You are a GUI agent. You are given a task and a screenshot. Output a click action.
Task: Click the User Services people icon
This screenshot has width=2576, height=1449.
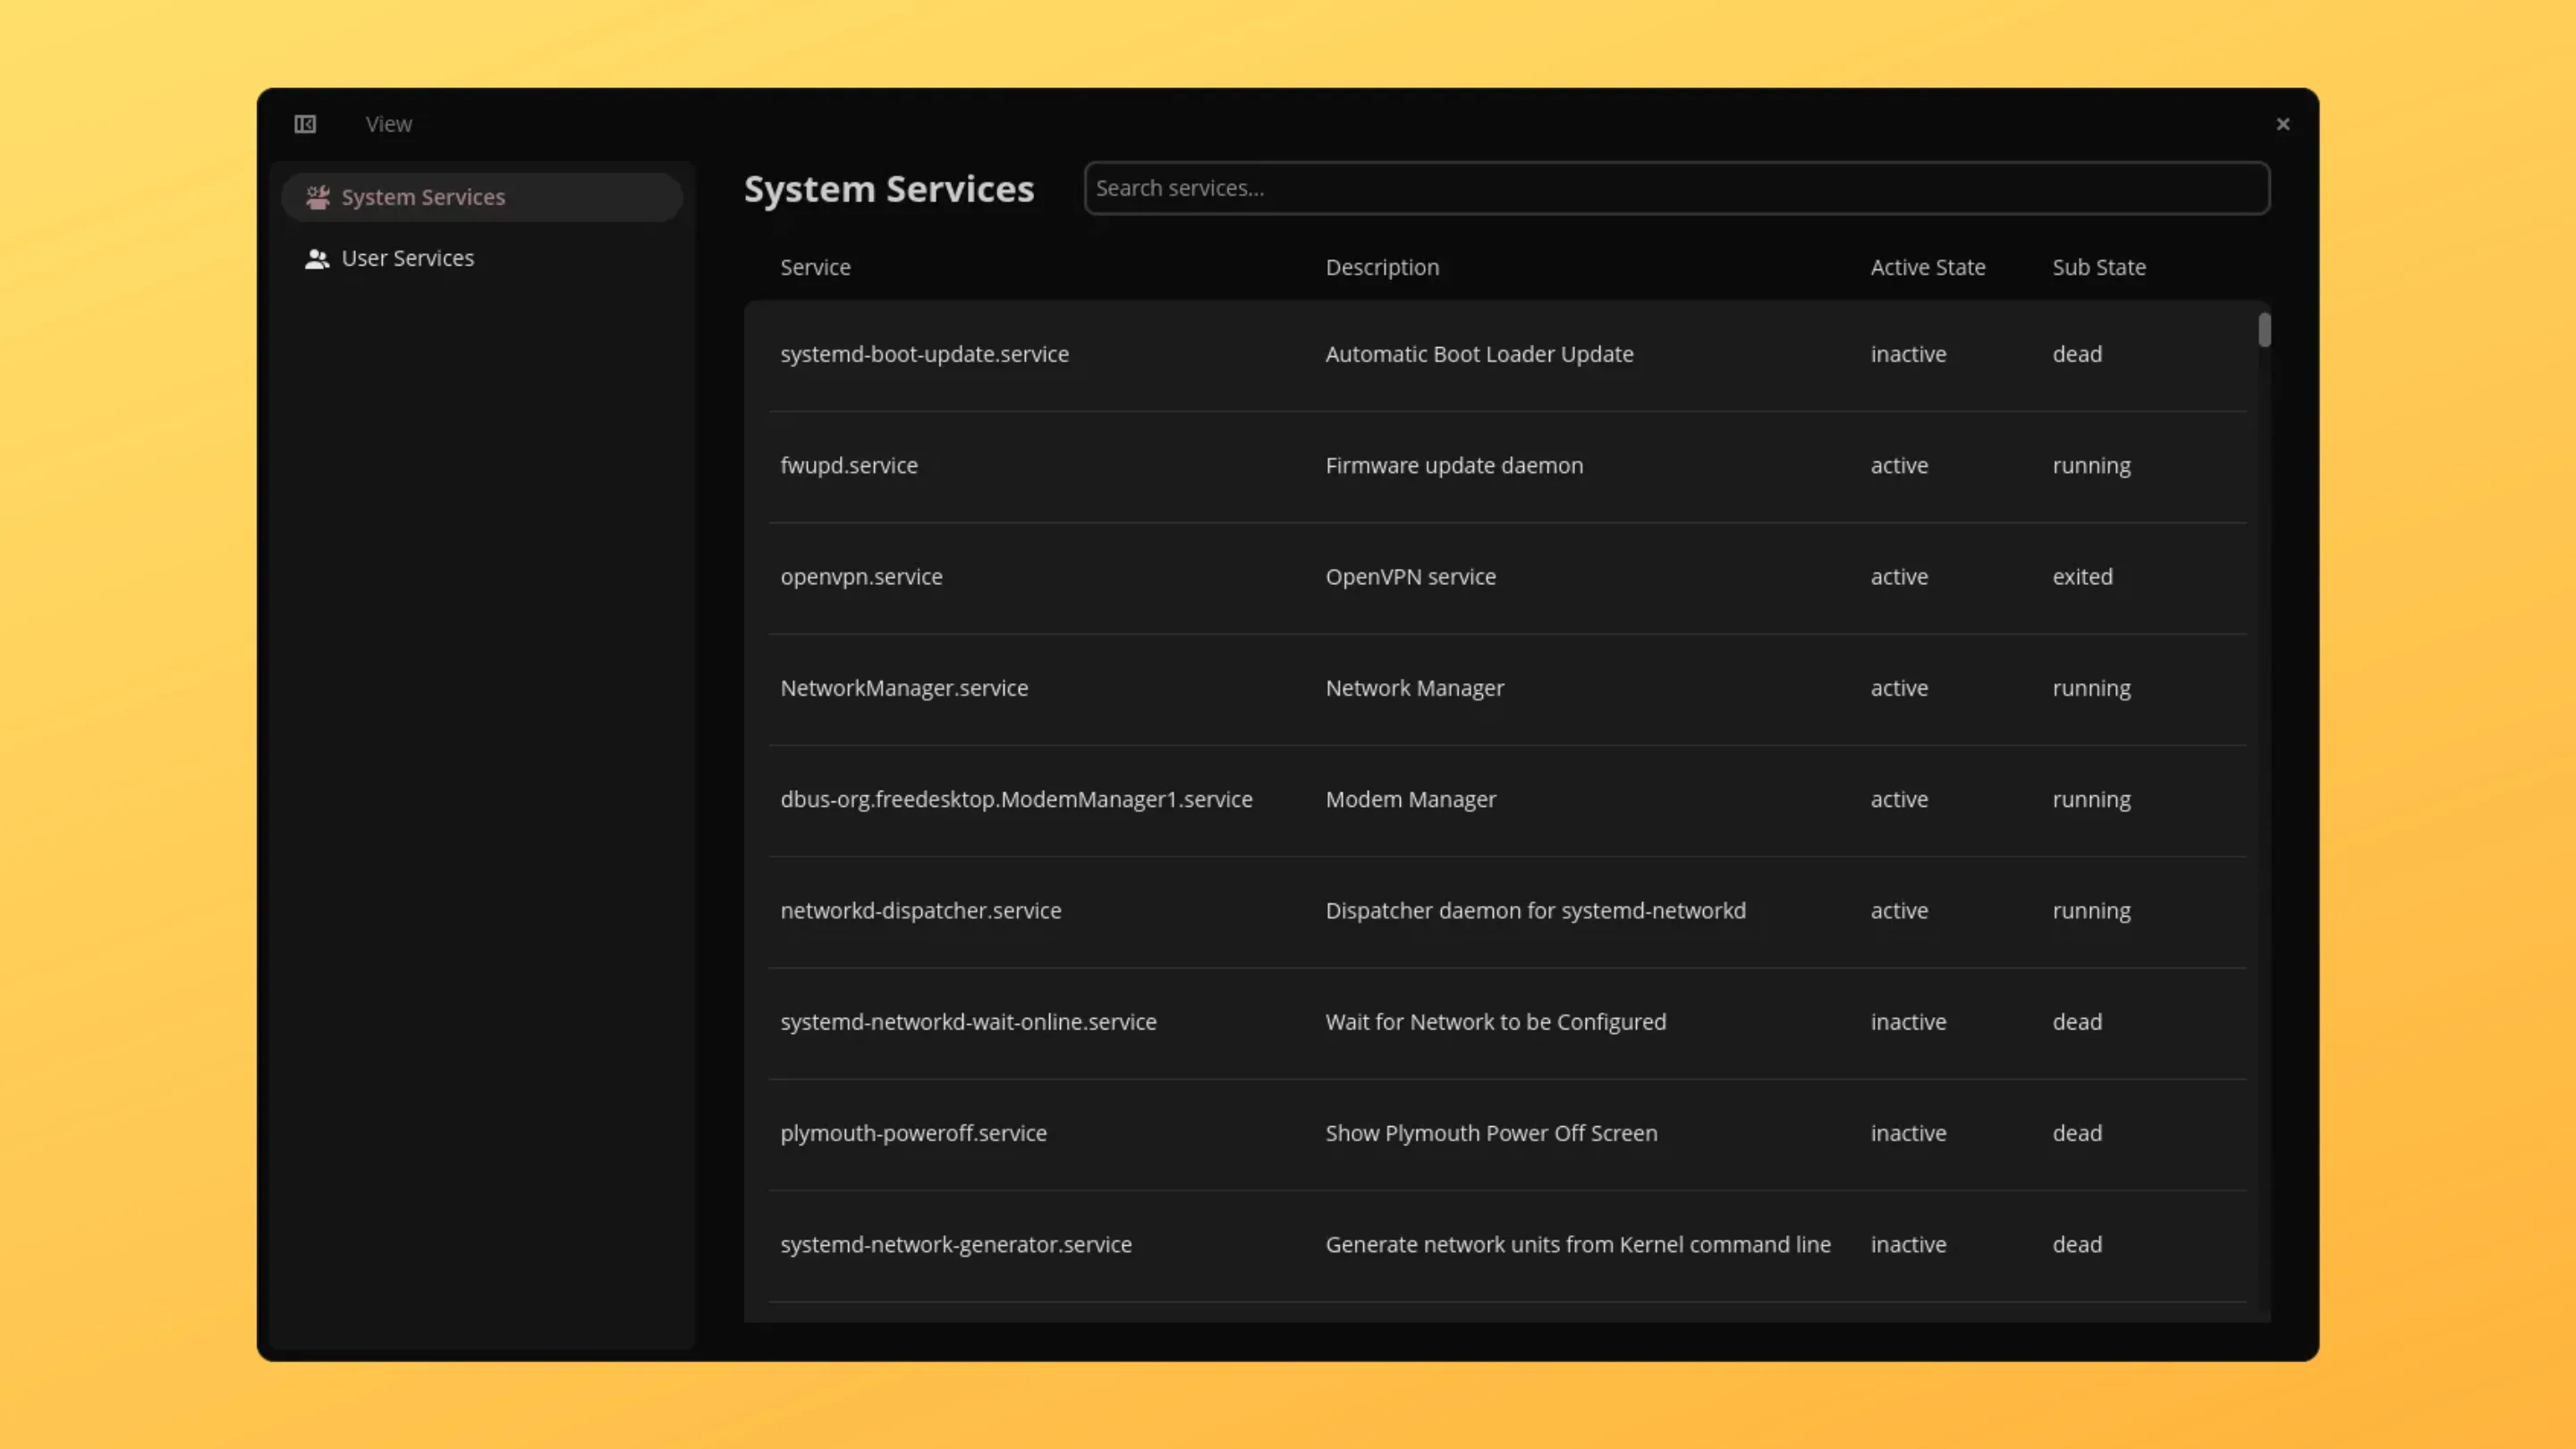click(x=317, y=258)
